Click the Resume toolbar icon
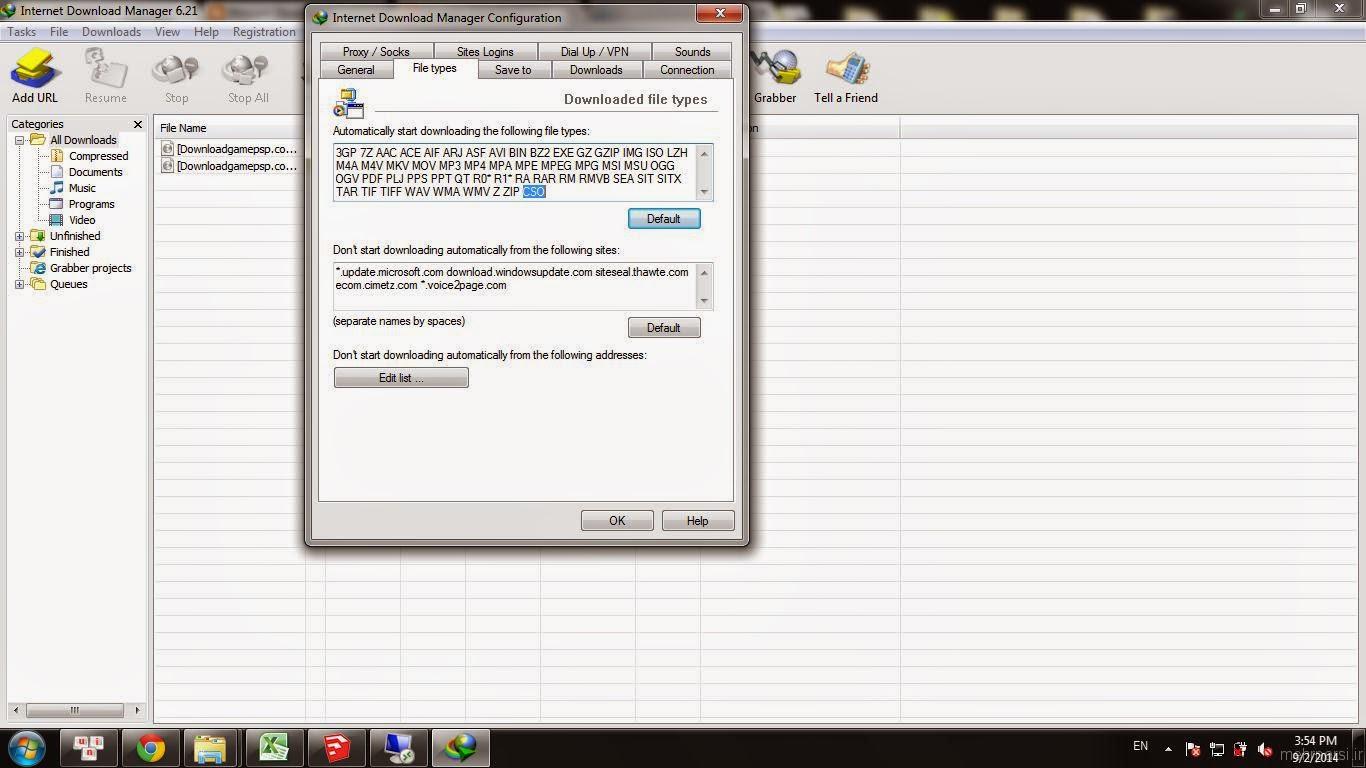Image resolution: width=1366 pixels, height=768 pixels. pyautogui.click(x=105, y=75)
